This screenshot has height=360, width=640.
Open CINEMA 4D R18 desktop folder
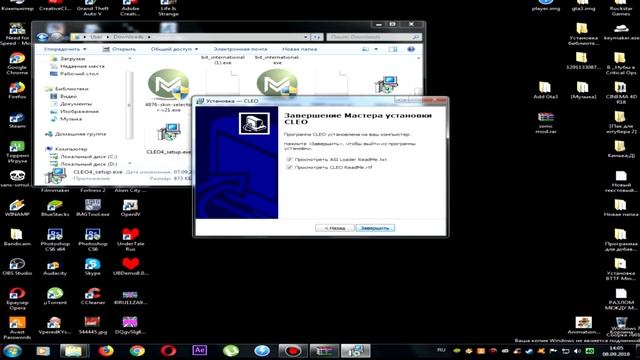pyautogui.click(x=621, y=93)
